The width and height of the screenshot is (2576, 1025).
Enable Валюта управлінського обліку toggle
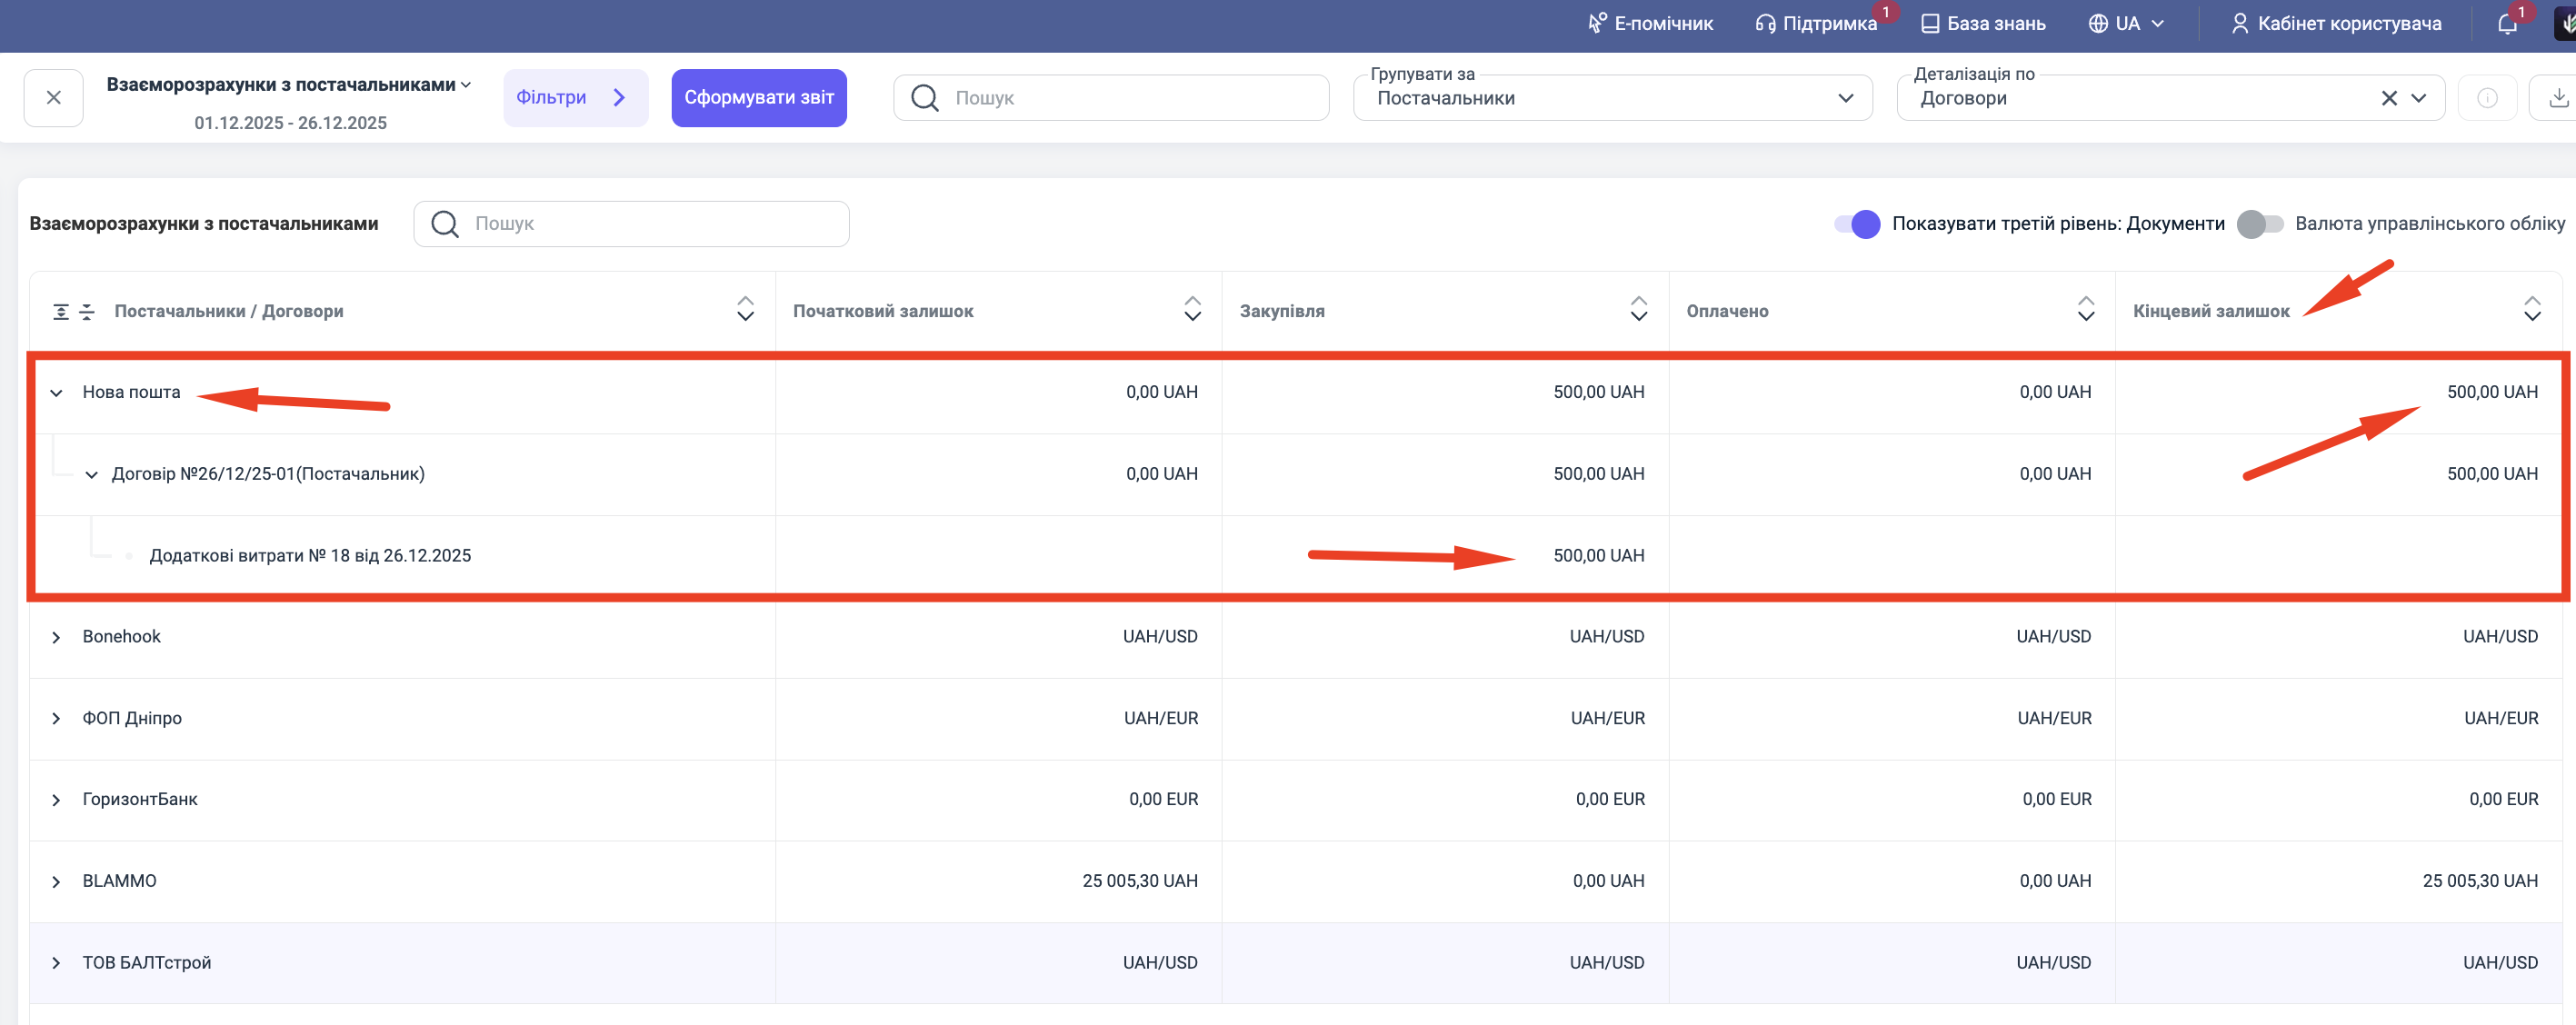(2260, 224)
